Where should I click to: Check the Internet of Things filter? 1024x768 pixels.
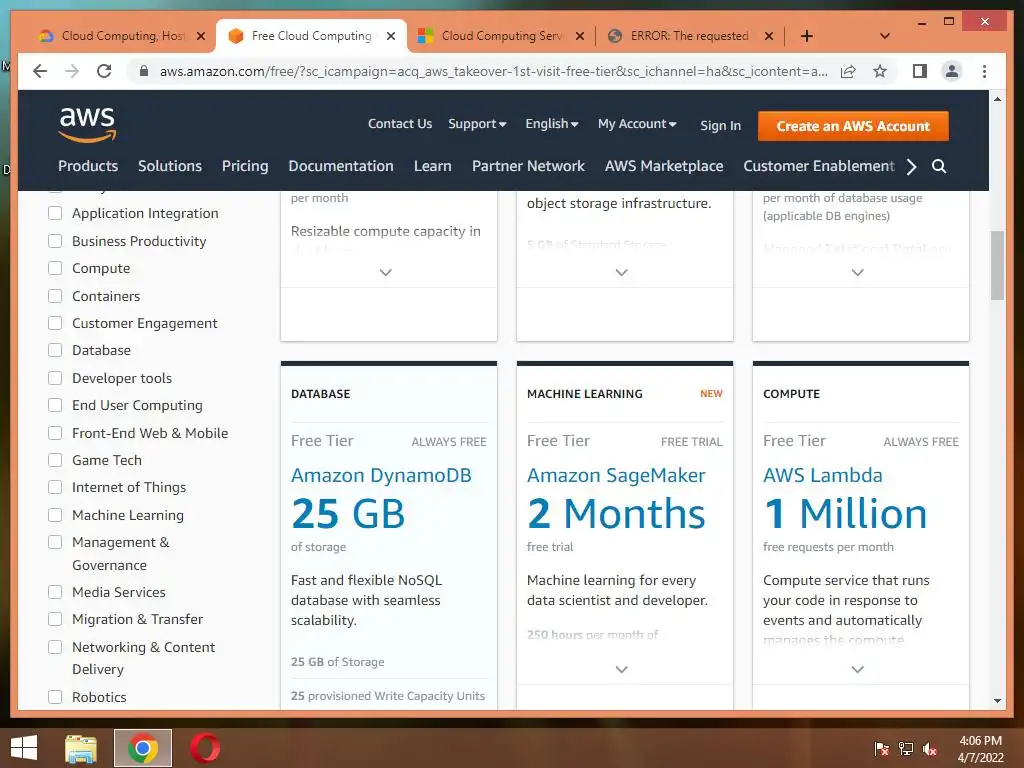[x=56, y=487]
